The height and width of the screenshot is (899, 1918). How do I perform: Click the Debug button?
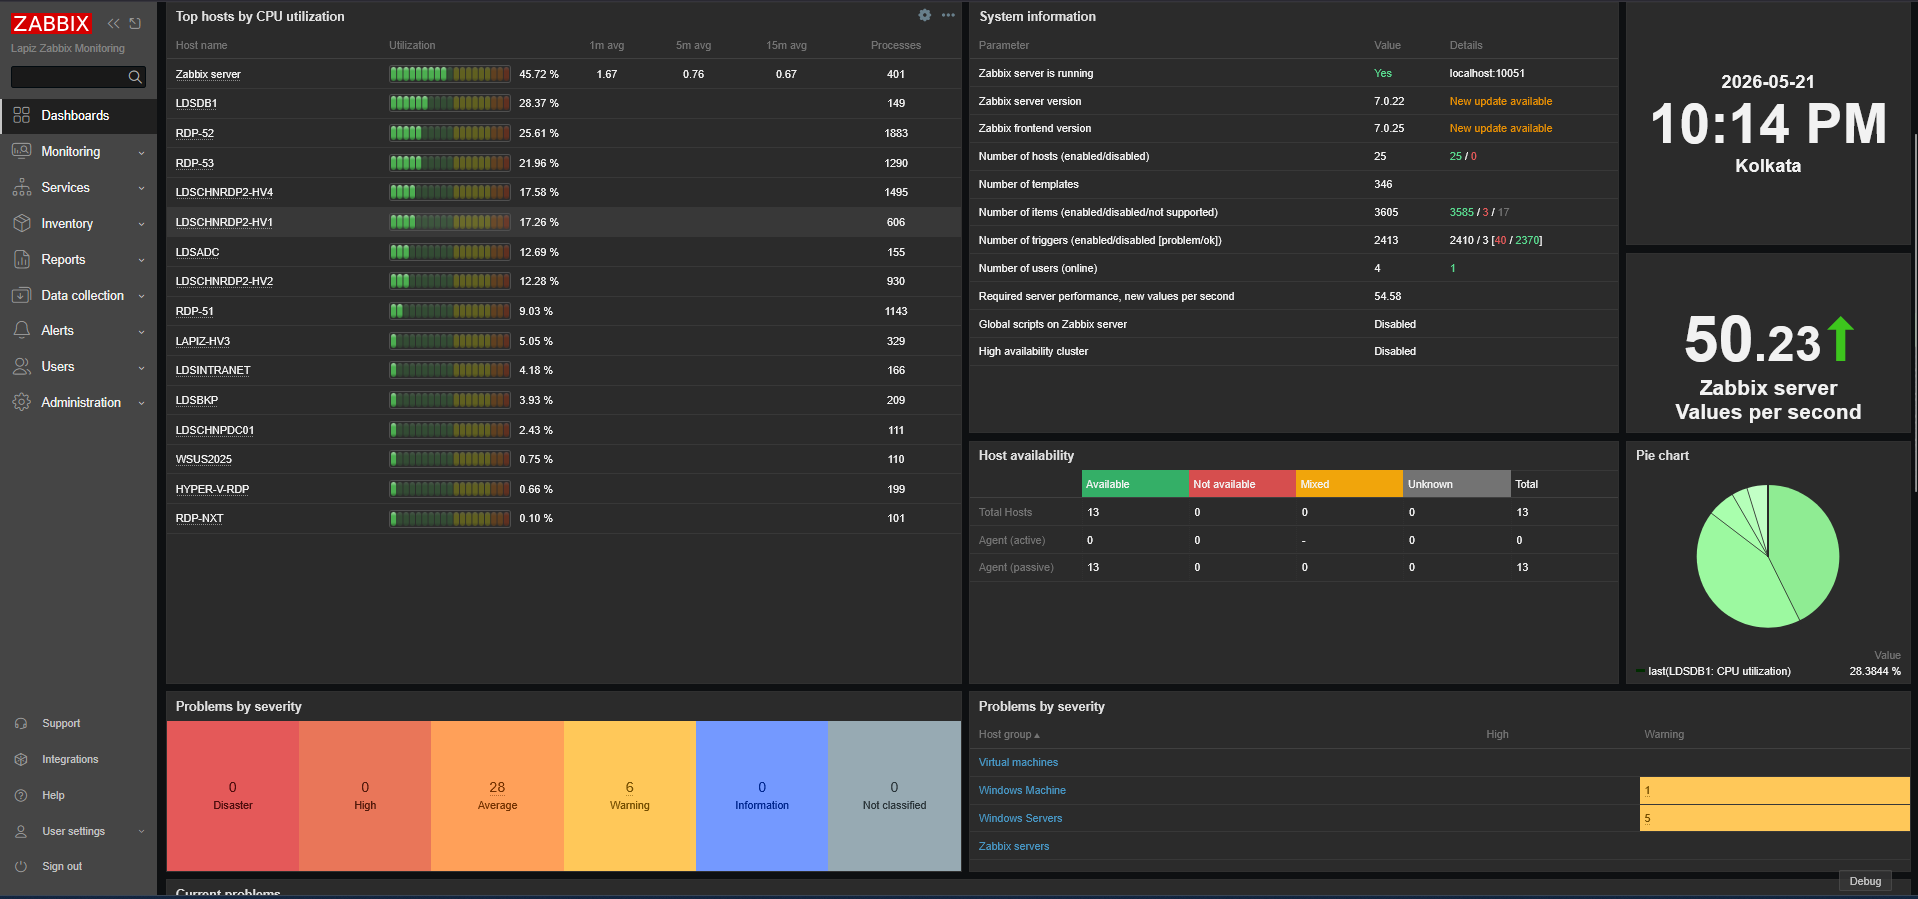tap(1865, 881)
